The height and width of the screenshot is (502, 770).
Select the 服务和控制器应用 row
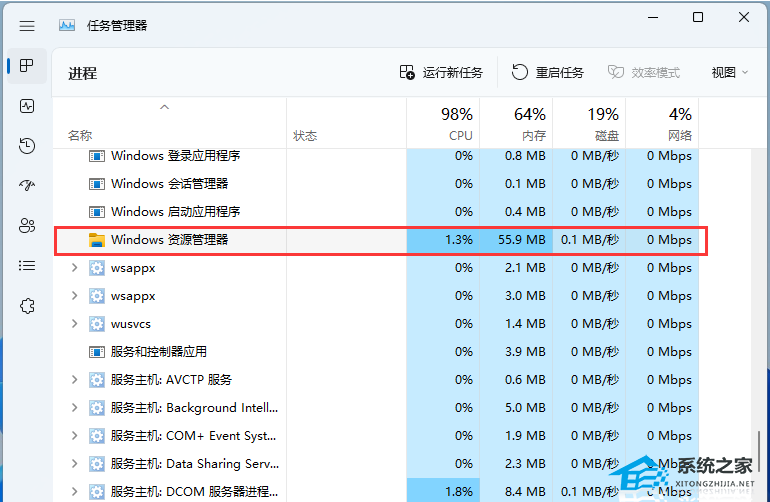(376, 352)
